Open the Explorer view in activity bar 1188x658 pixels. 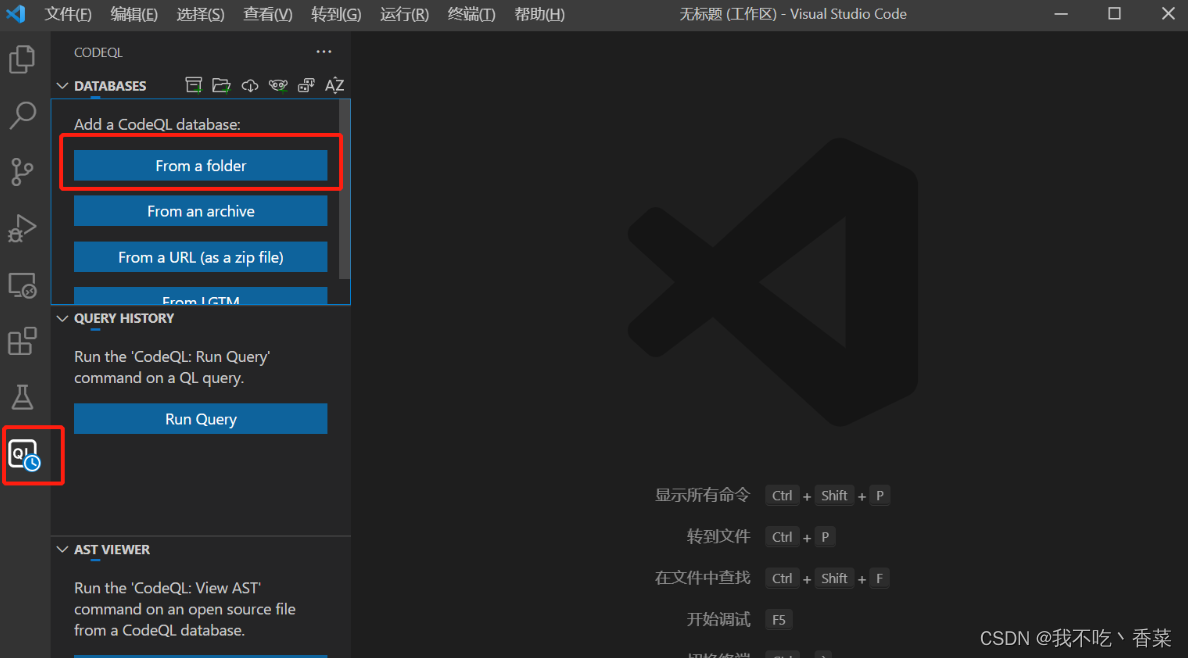tap(22, 59)
